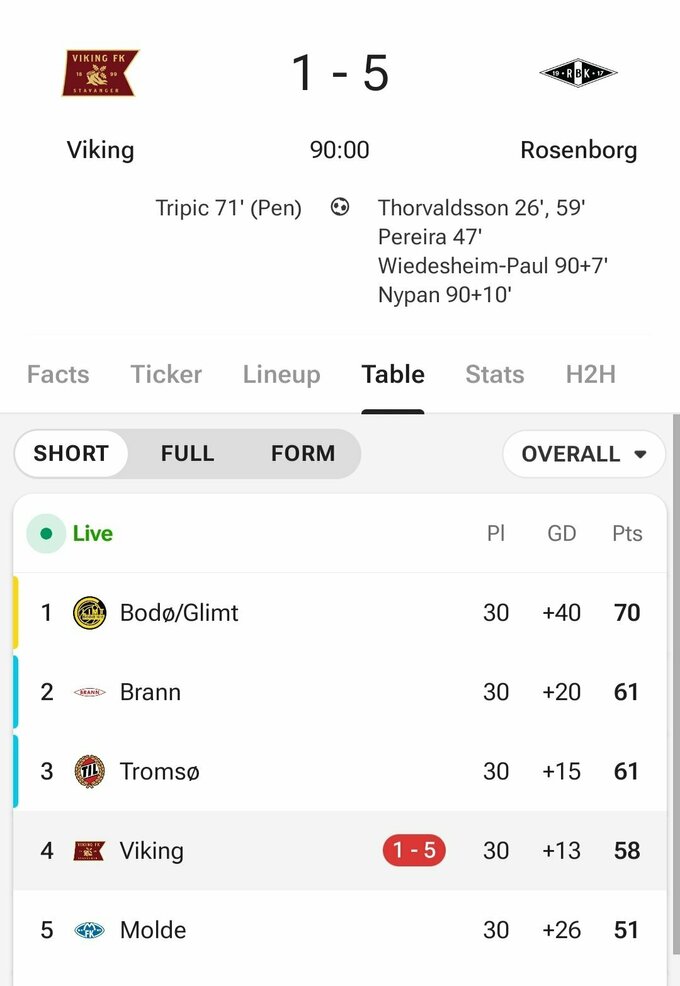Image resolution: width=680 pixels, height=986 pixels.
Task: Click the red 1 - 5 live score badge
Action: coord(414,851)
